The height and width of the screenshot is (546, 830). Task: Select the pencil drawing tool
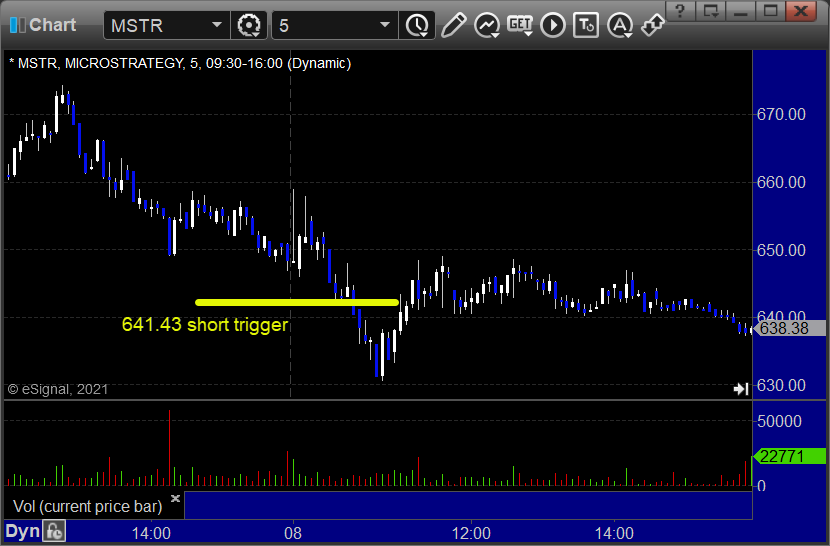(453, 25)
